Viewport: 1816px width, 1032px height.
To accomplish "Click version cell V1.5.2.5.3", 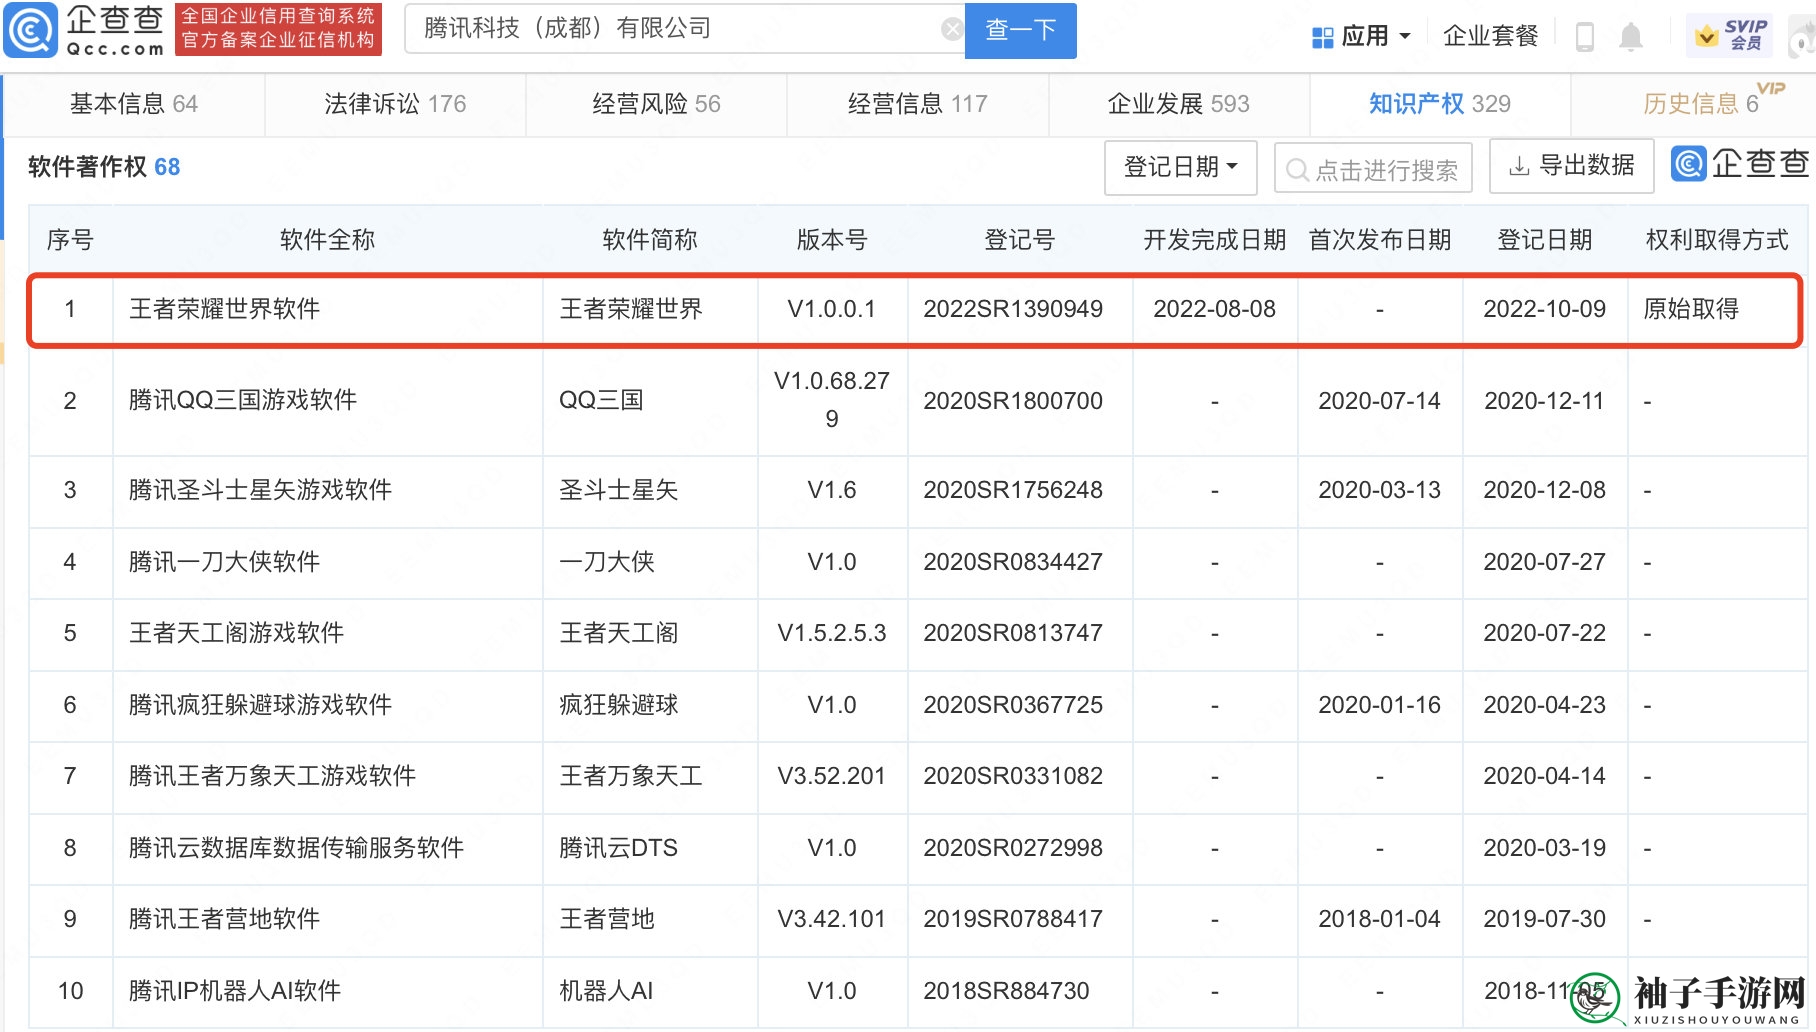I will 832,633.
